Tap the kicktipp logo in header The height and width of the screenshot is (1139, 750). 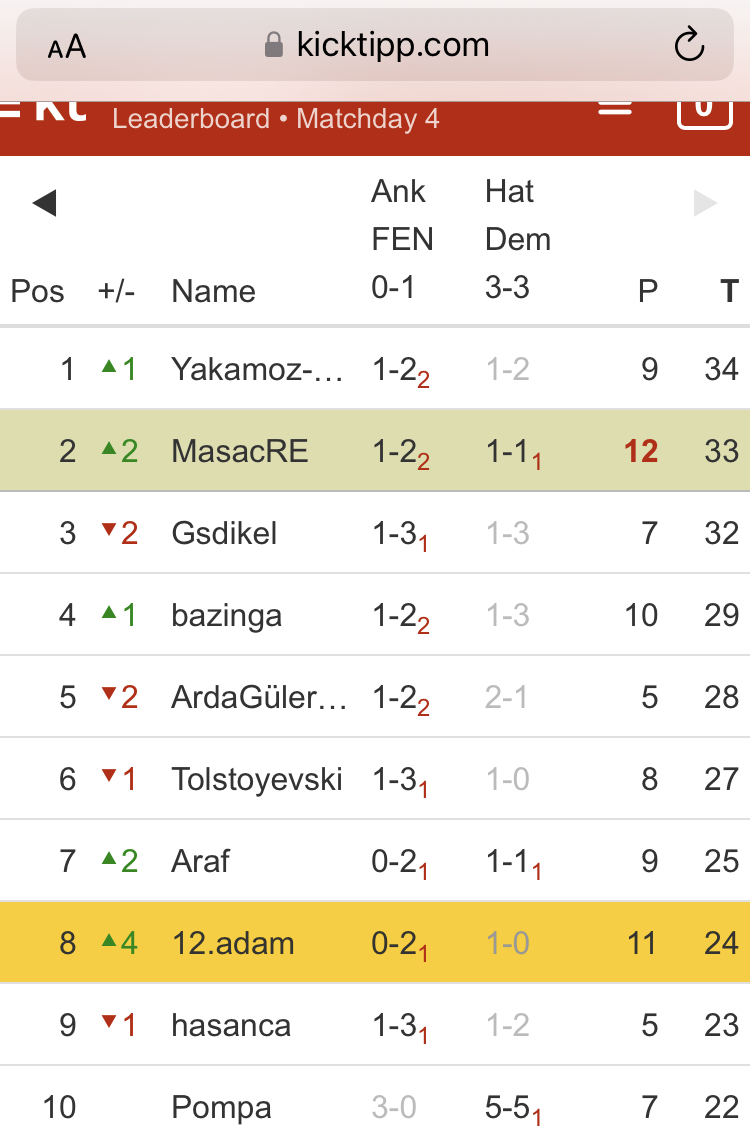(45, 108)
